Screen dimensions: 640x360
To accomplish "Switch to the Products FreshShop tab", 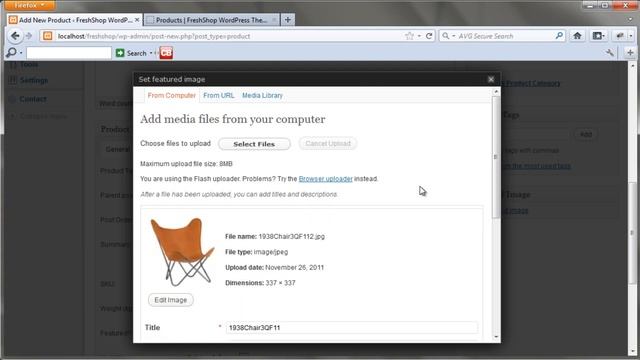I will (211, 20).
